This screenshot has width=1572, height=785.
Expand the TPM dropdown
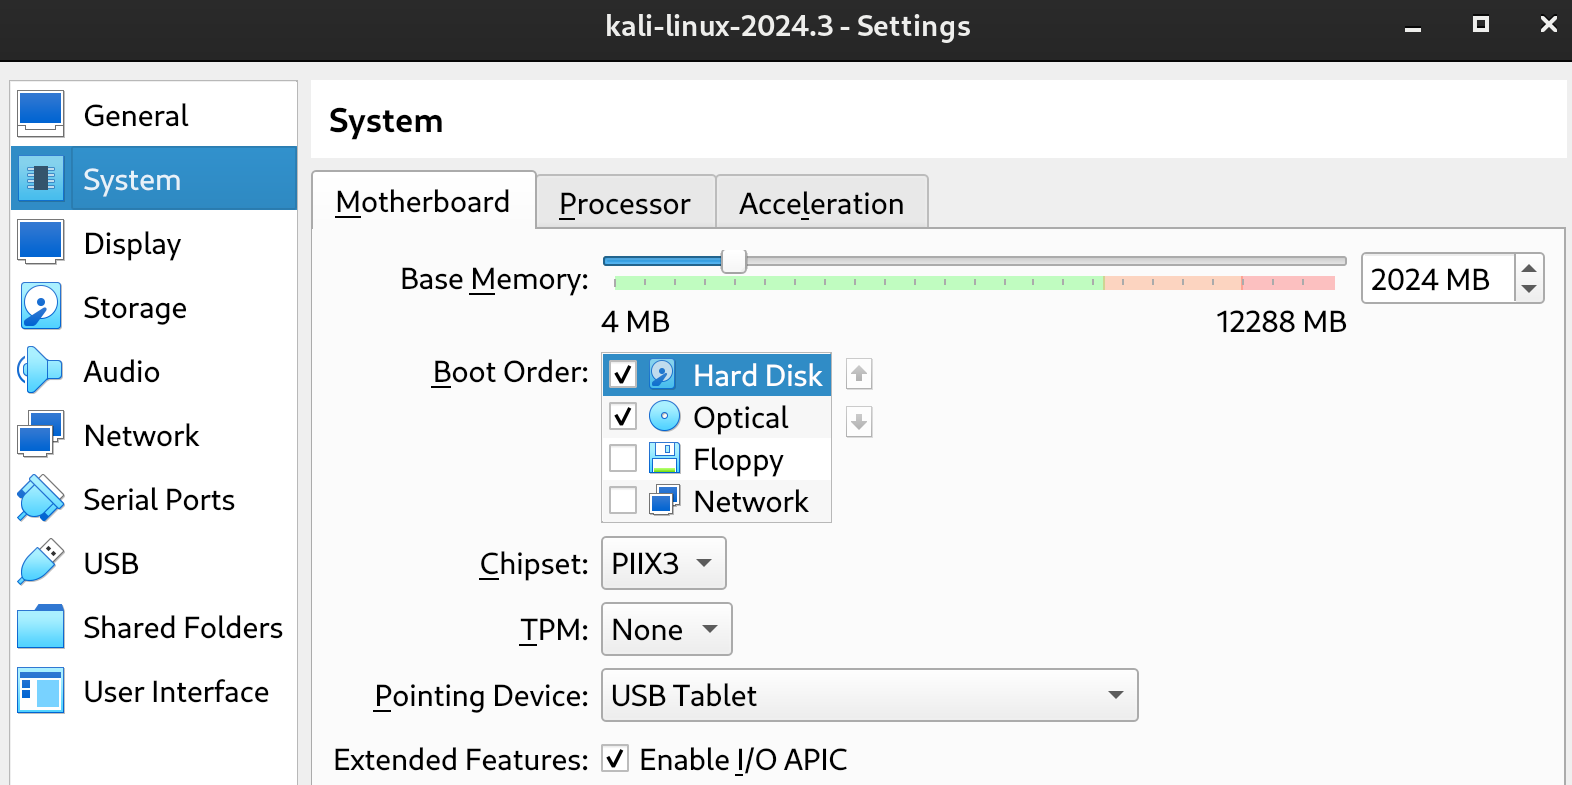tap(666, 629)
